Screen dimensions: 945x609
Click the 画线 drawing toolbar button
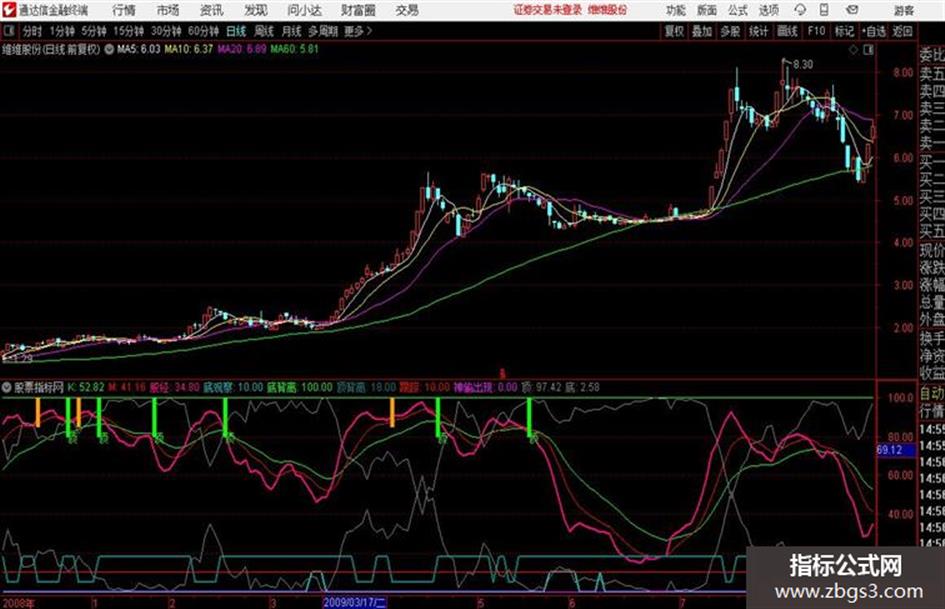tap(788, 31)
